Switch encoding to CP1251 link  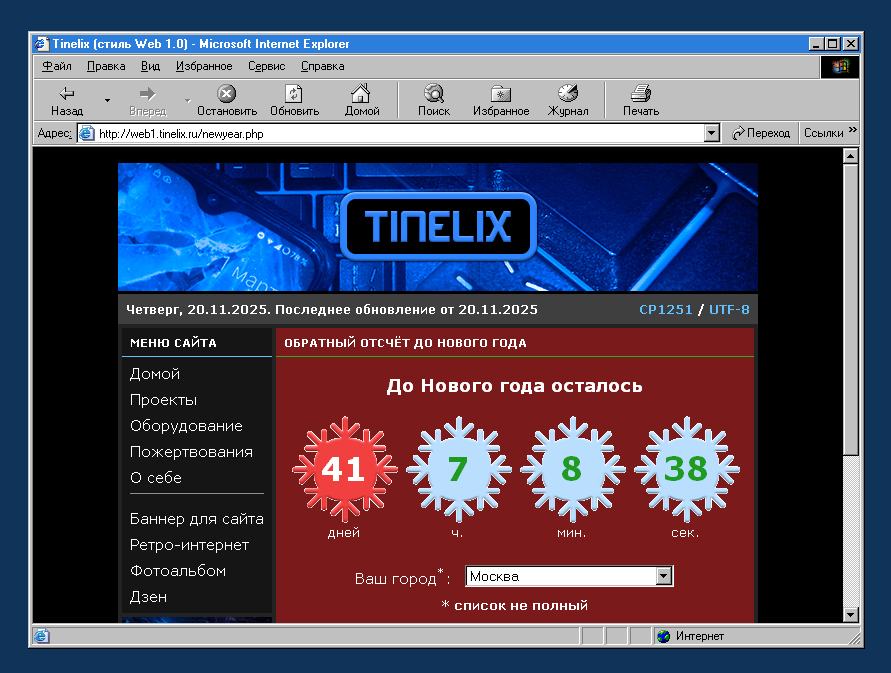click(665, 310)
